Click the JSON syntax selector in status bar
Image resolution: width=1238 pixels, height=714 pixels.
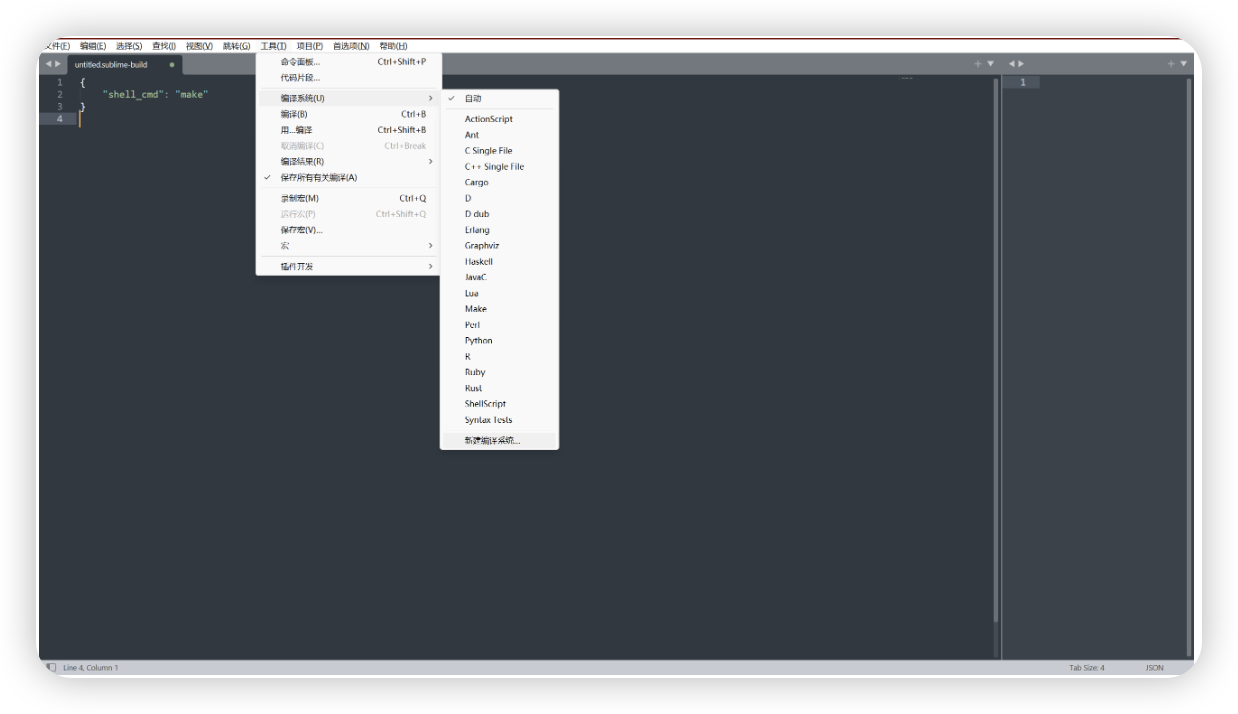[x=1154, y=667]
